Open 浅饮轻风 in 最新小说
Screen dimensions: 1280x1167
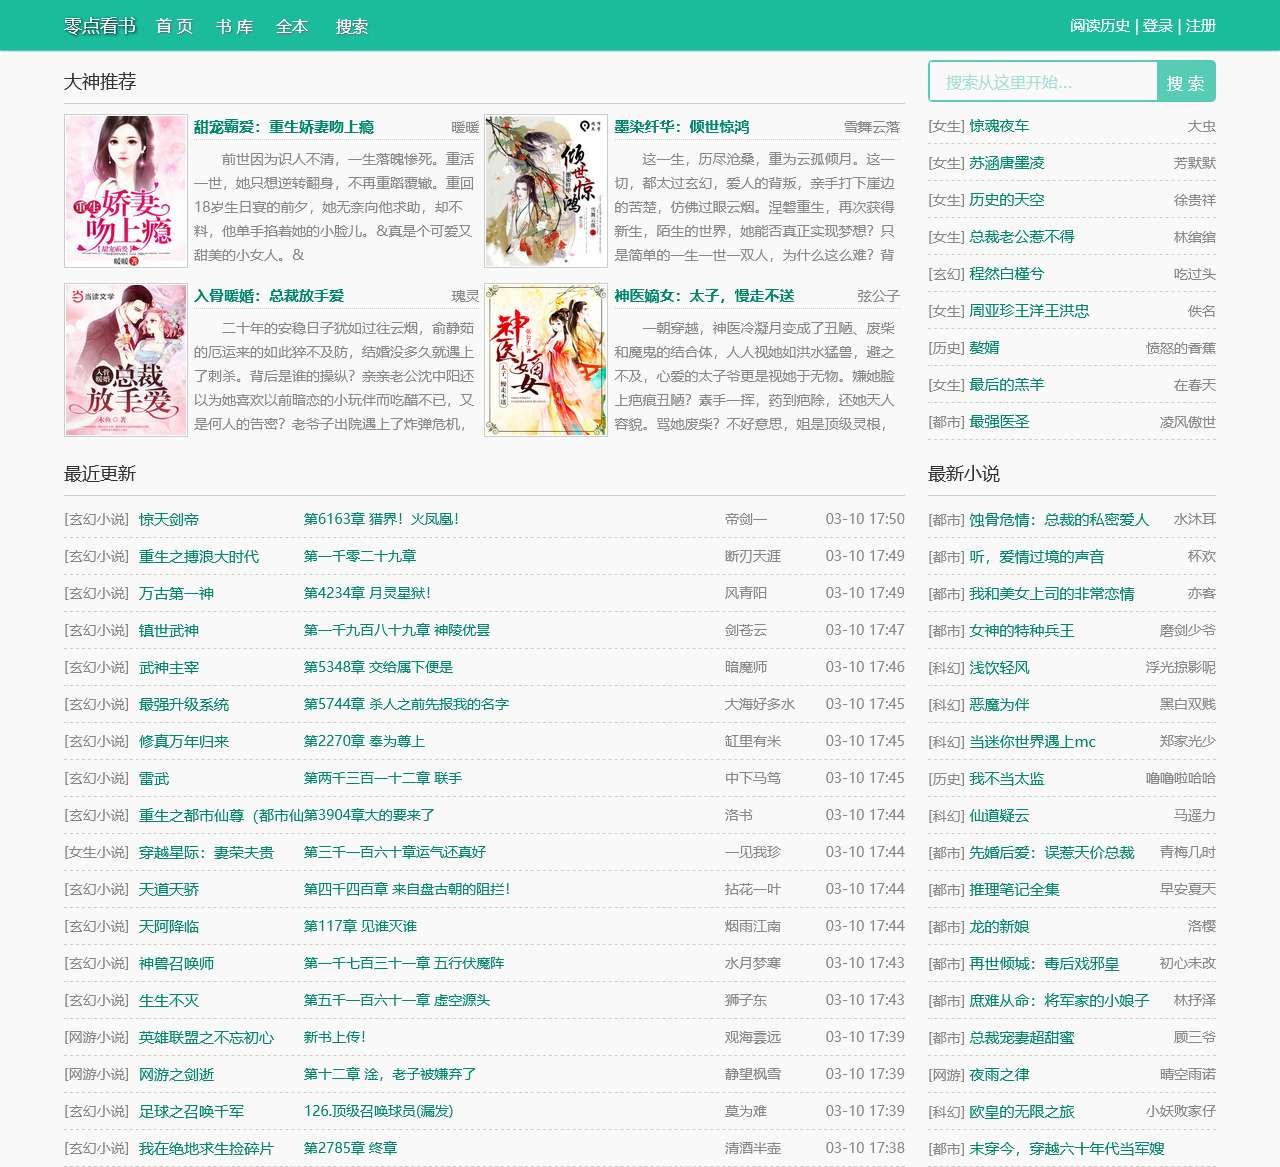999,668
